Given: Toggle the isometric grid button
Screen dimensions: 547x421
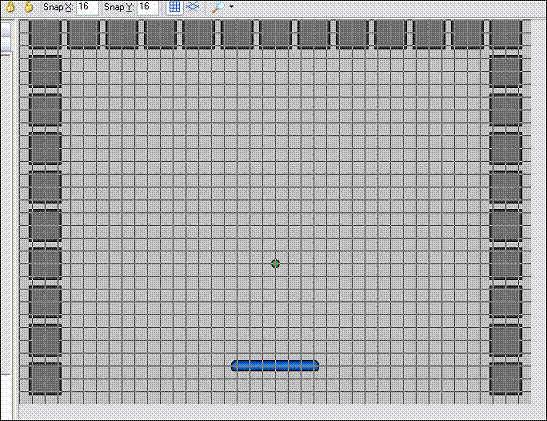Looking at the screenshot, I should [193, 7].
